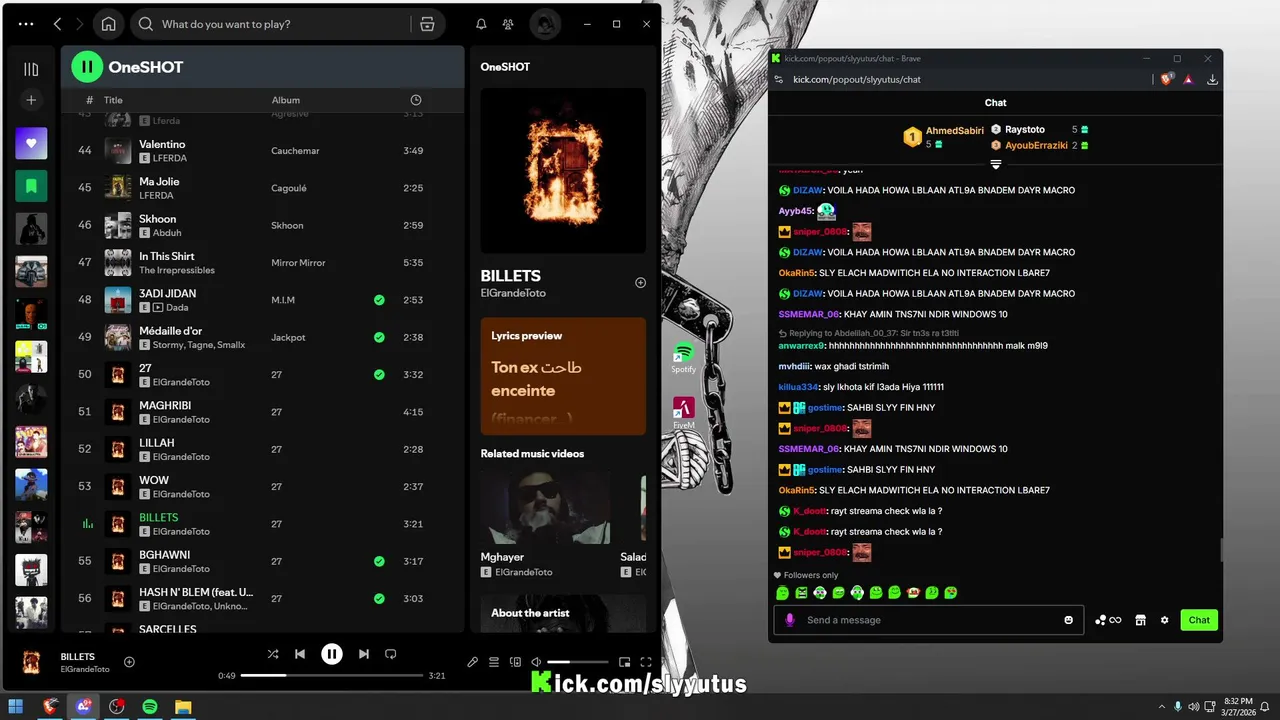Open the play queue icon
Viewport: 1280px width, 720px height.
click(x=494, y=662)
